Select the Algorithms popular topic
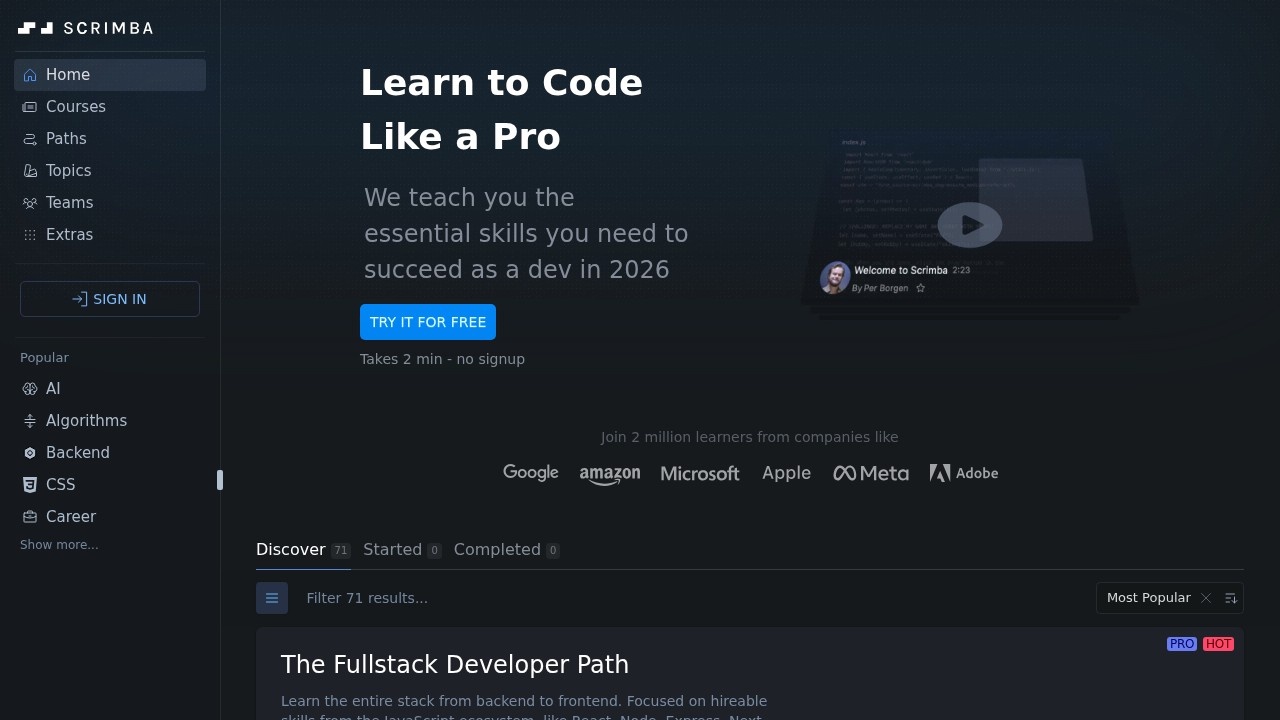1280x720 pixels. (110, 421)
